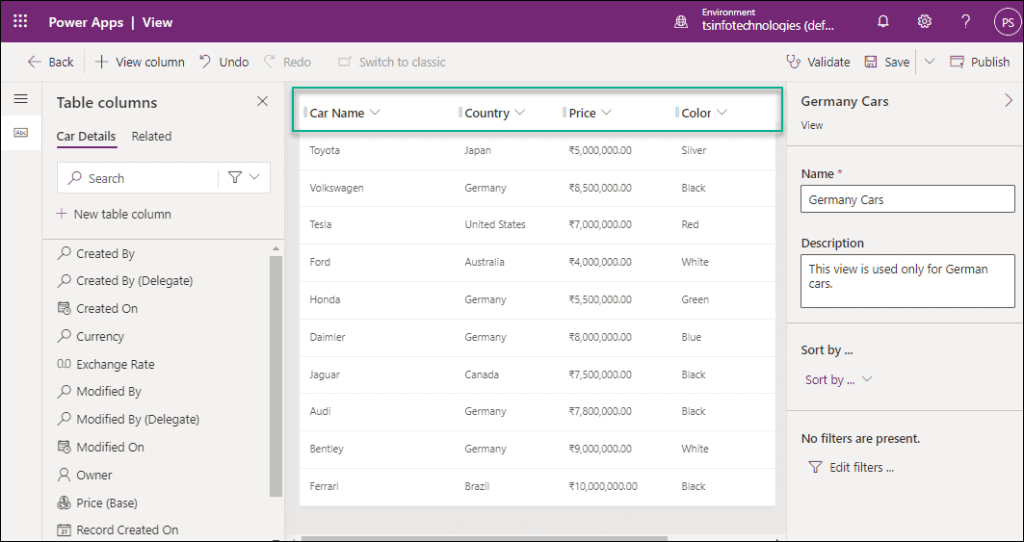Click the Toyota cell
Viewport: 1024px width, 542px height.
(325, 150)
